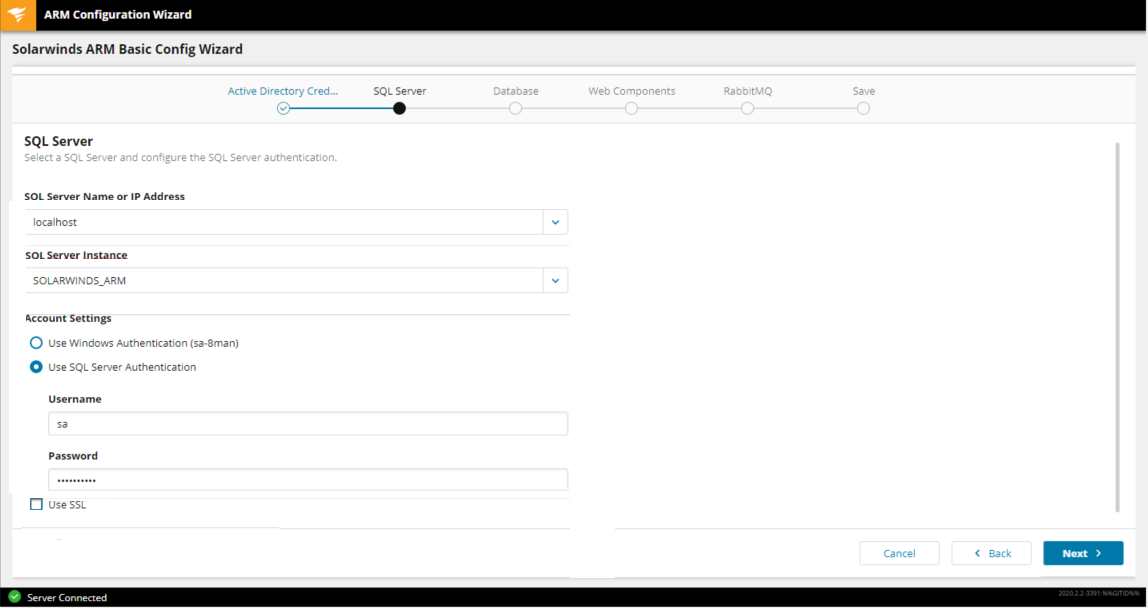Viewport: 1148px width, 608px height.
Task: Open the SQL Server Instance dropdown arrow
Action: point(555,281)
